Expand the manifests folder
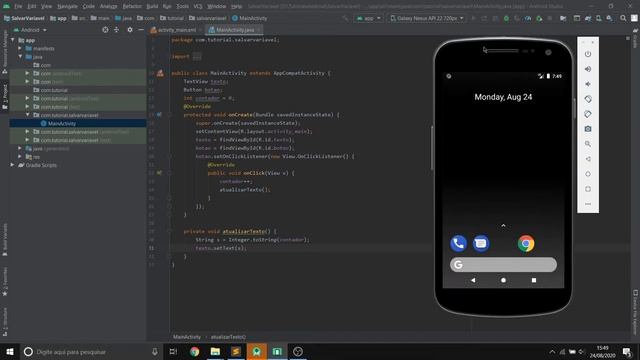The width and height of the screenshot is (640, 360). 20,49
